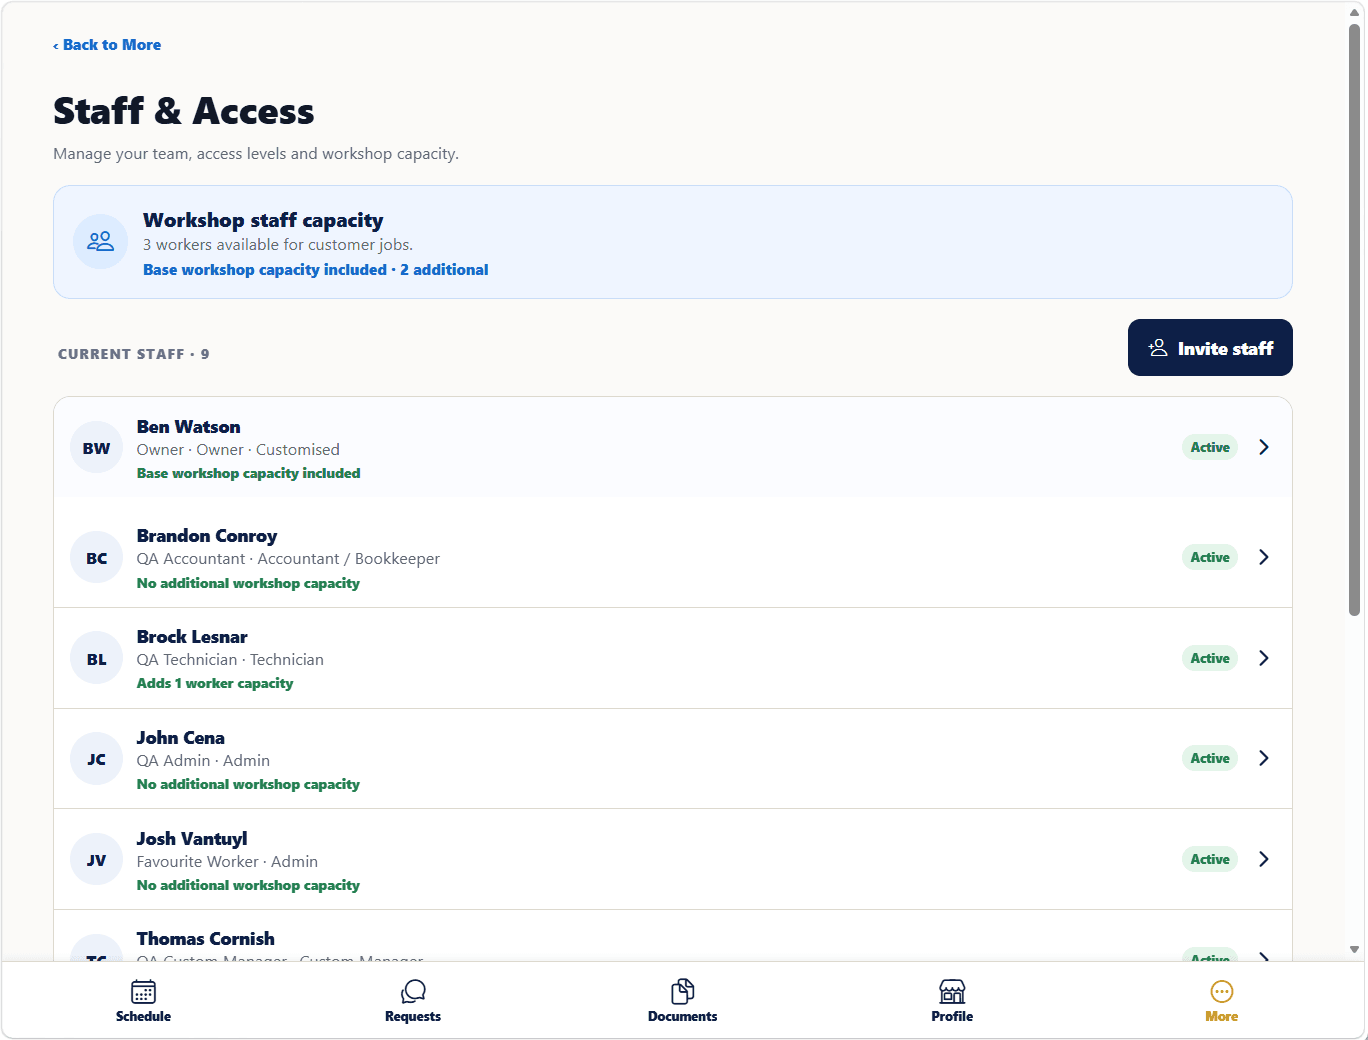1368x1040 pixels.
Task: Click the BW avatar for Ben Watson
Action: pos(97,448)
